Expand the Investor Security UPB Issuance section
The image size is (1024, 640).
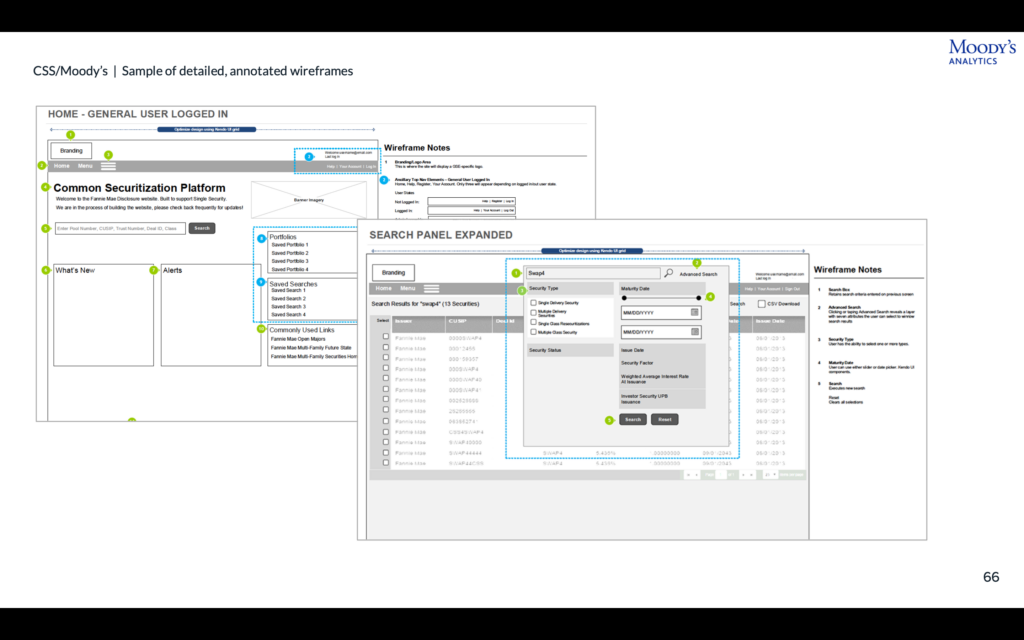tap(662, 399)
